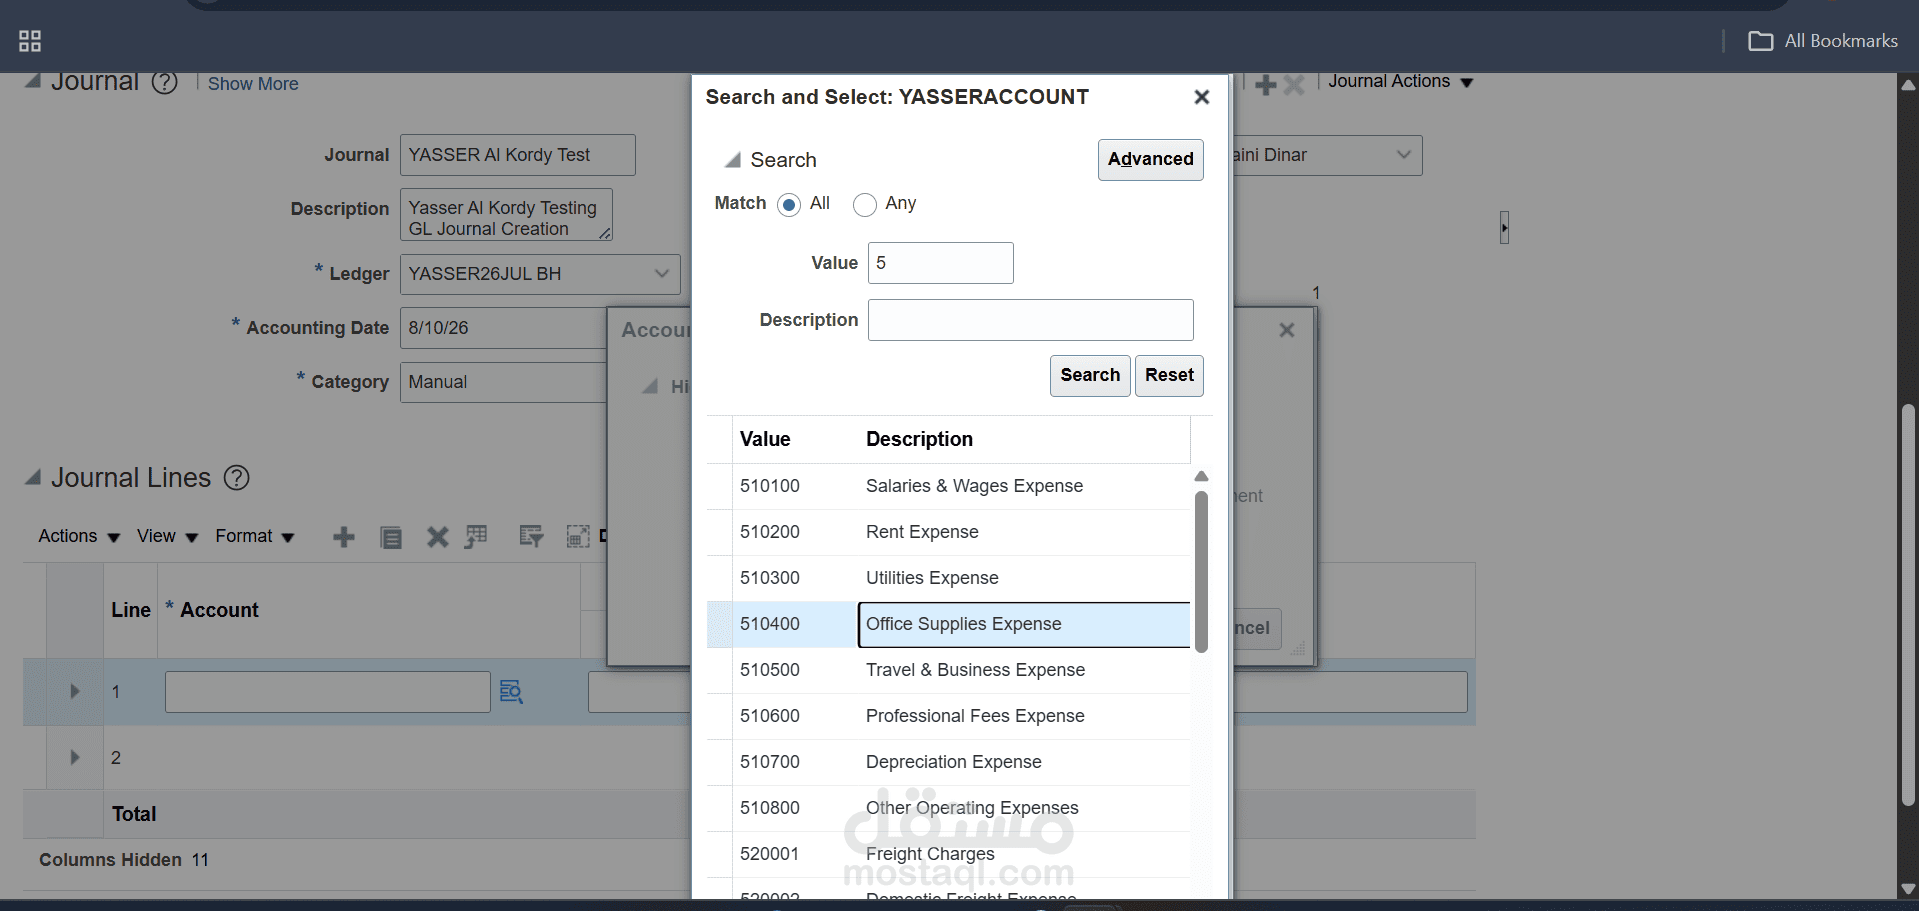Click the Journal help question mark icon
The image size is (1919, 911).
click(165, 82)
